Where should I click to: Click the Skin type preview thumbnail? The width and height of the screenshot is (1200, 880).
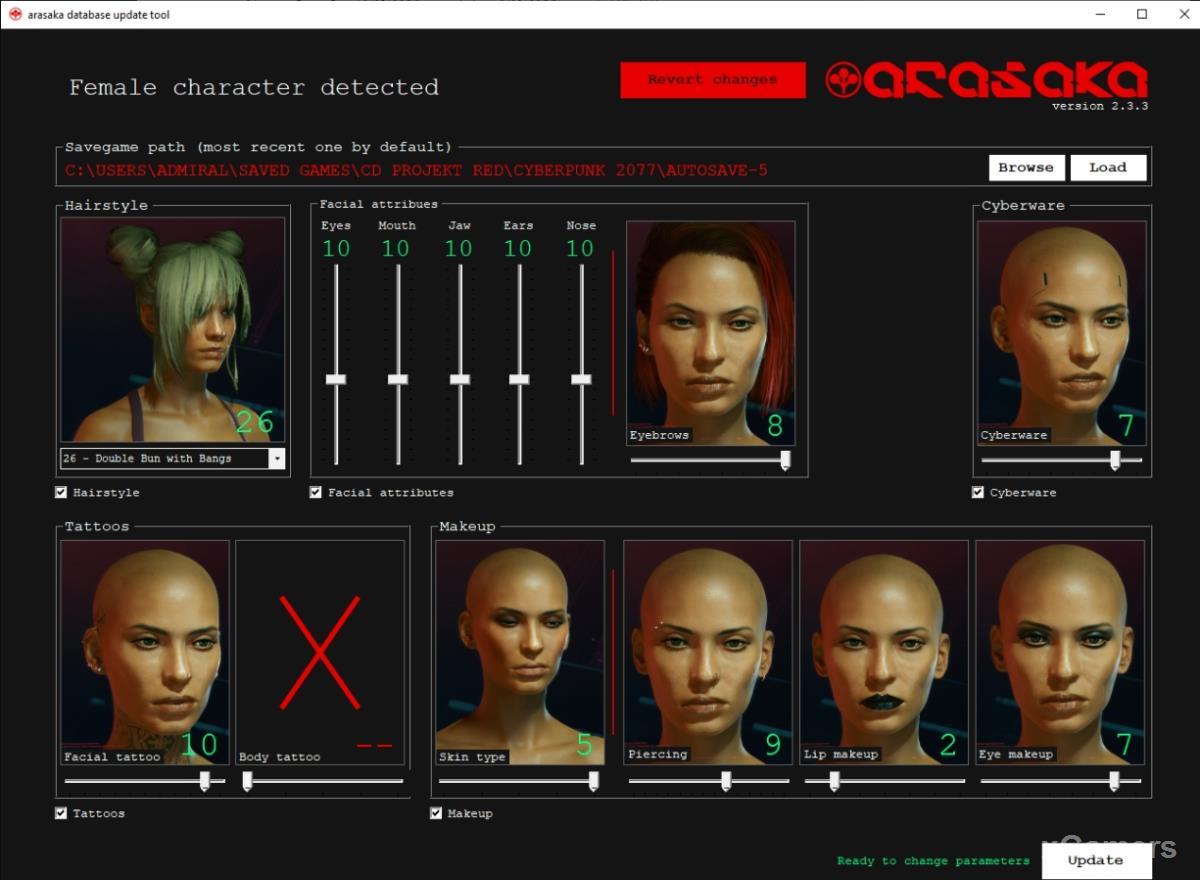tap(520, 653)
